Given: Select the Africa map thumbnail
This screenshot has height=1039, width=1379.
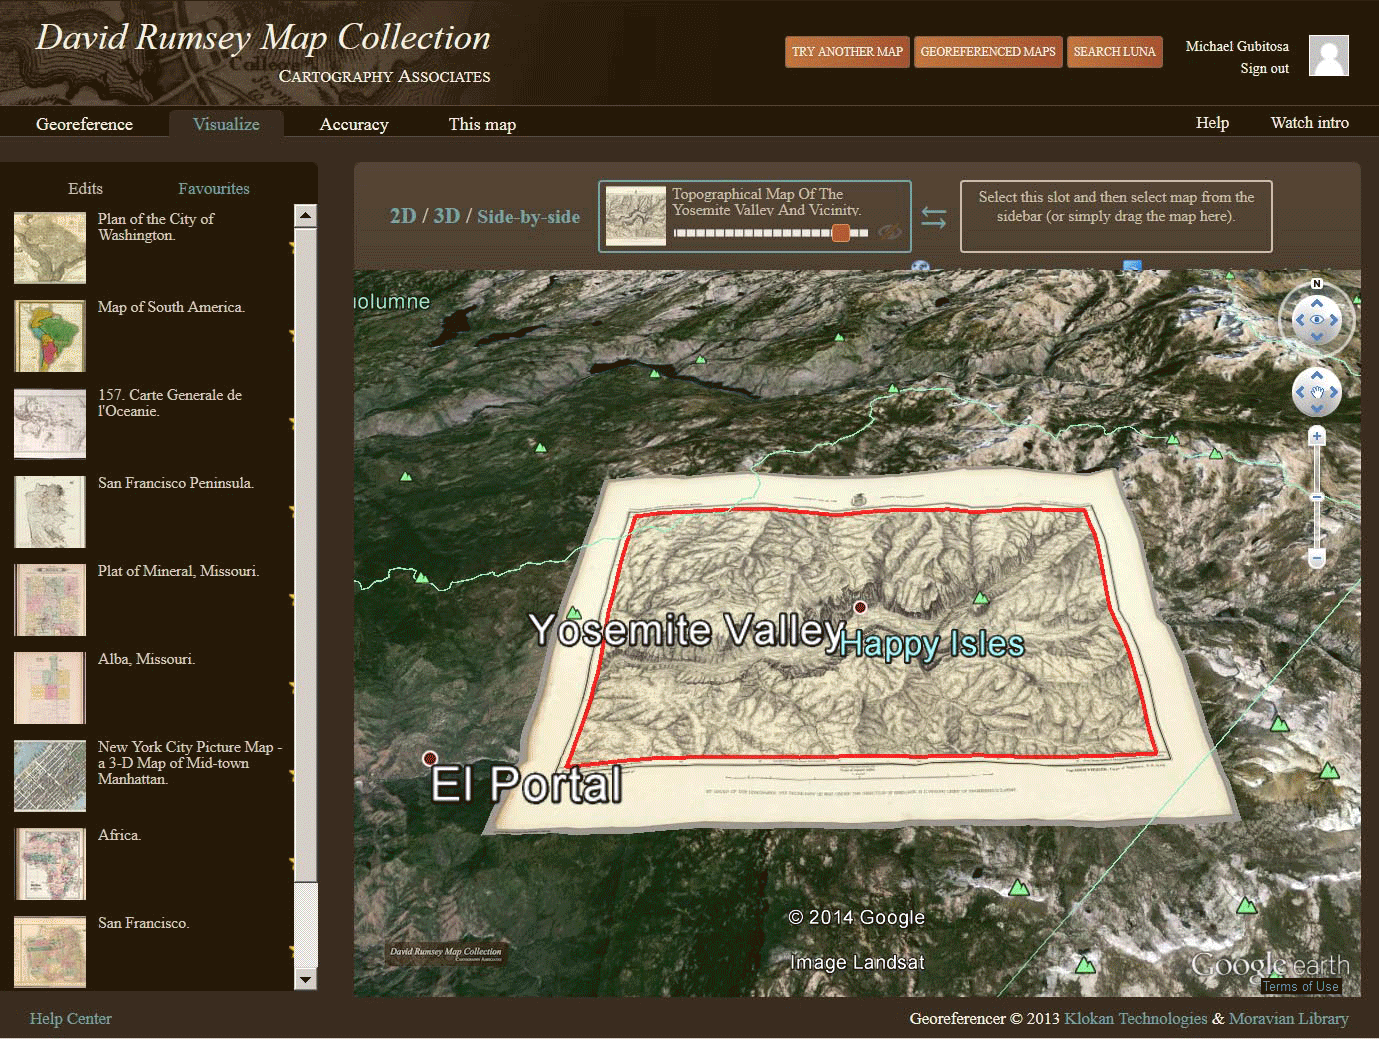Looking at the screenshot, I should 50,864.
